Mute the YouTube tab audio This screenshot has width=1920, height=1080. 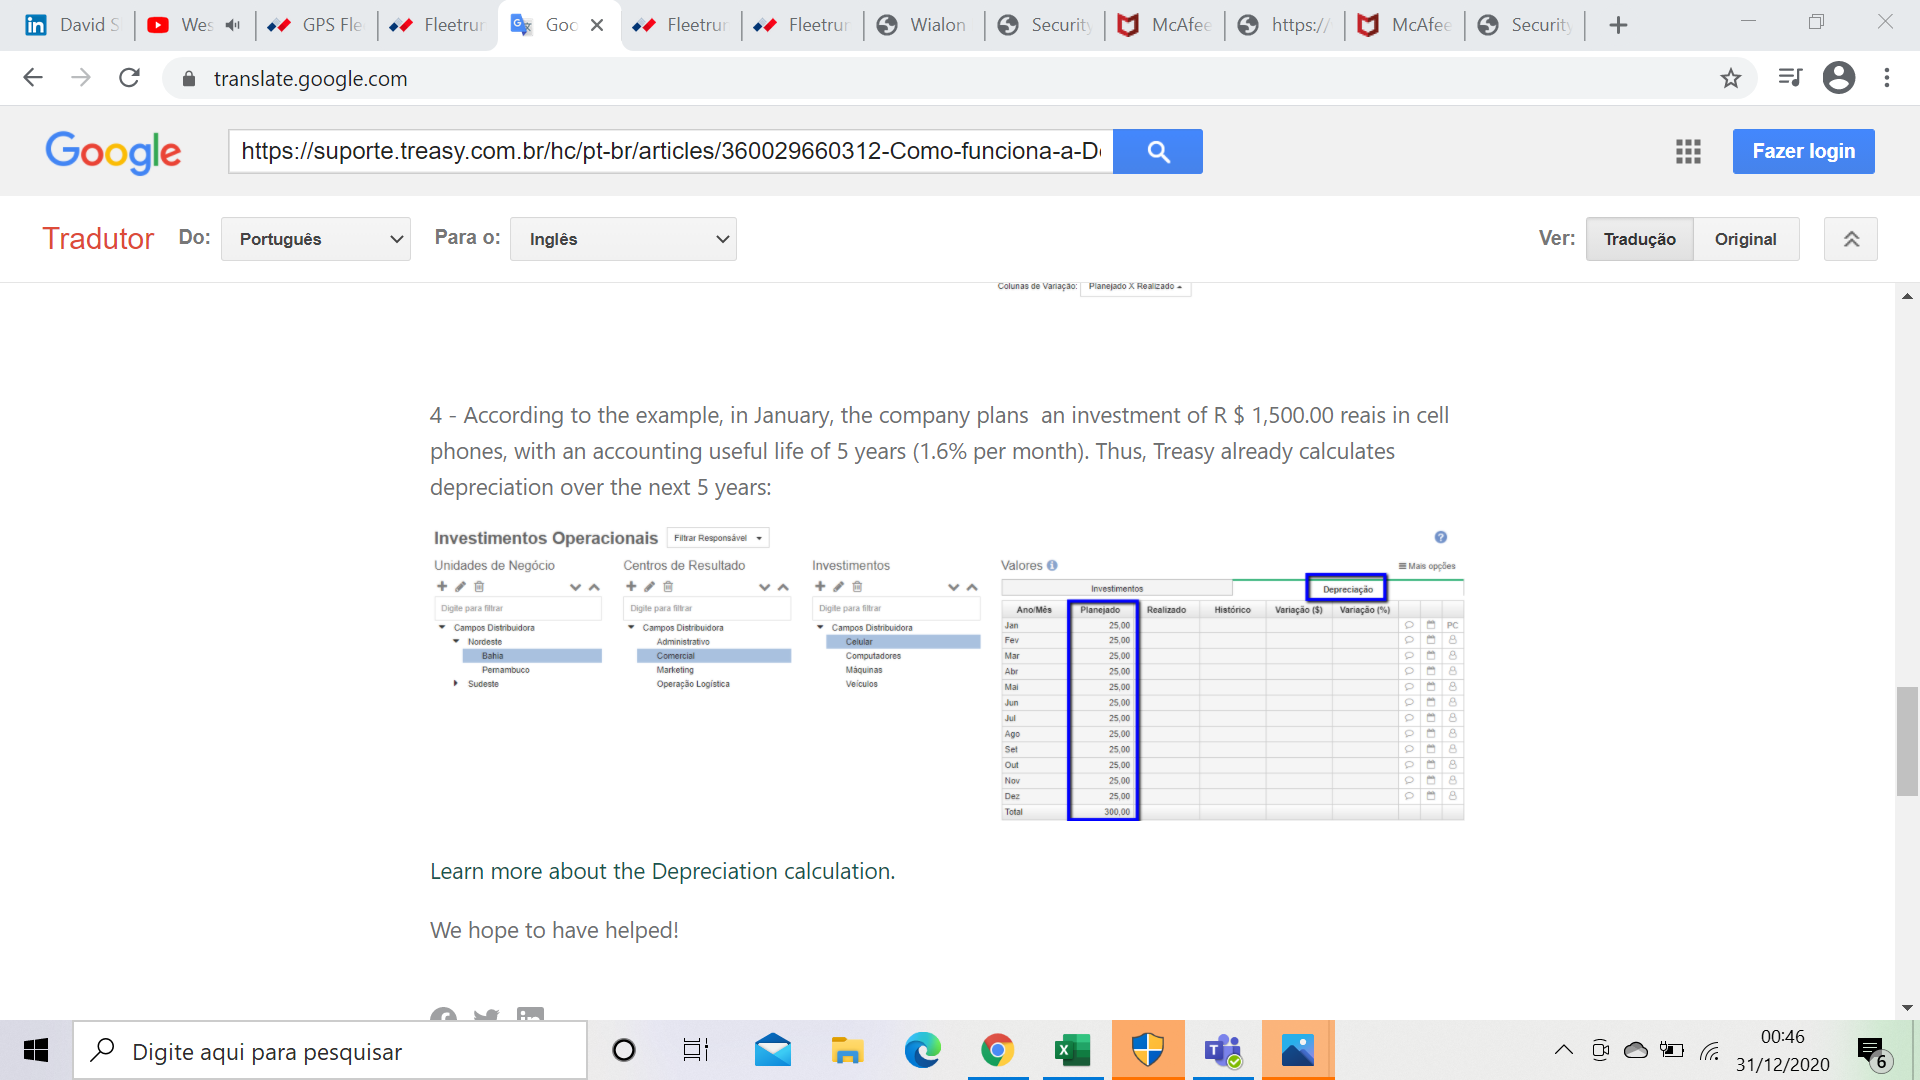pyautogui.click(x=233, y=25)
